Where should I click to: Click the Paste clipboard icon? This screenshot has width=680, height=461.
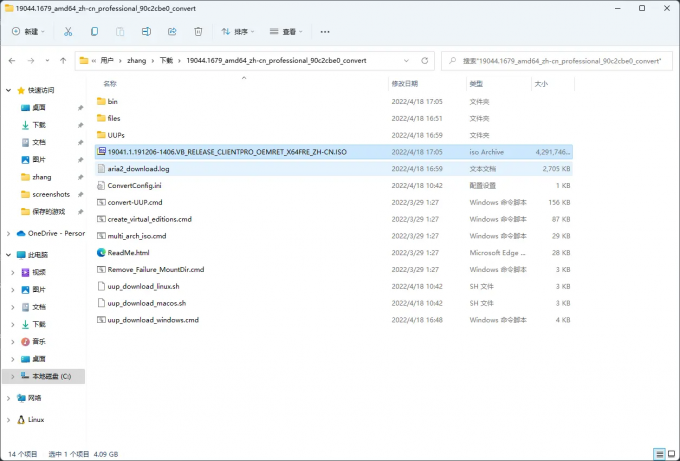[120, 32]
